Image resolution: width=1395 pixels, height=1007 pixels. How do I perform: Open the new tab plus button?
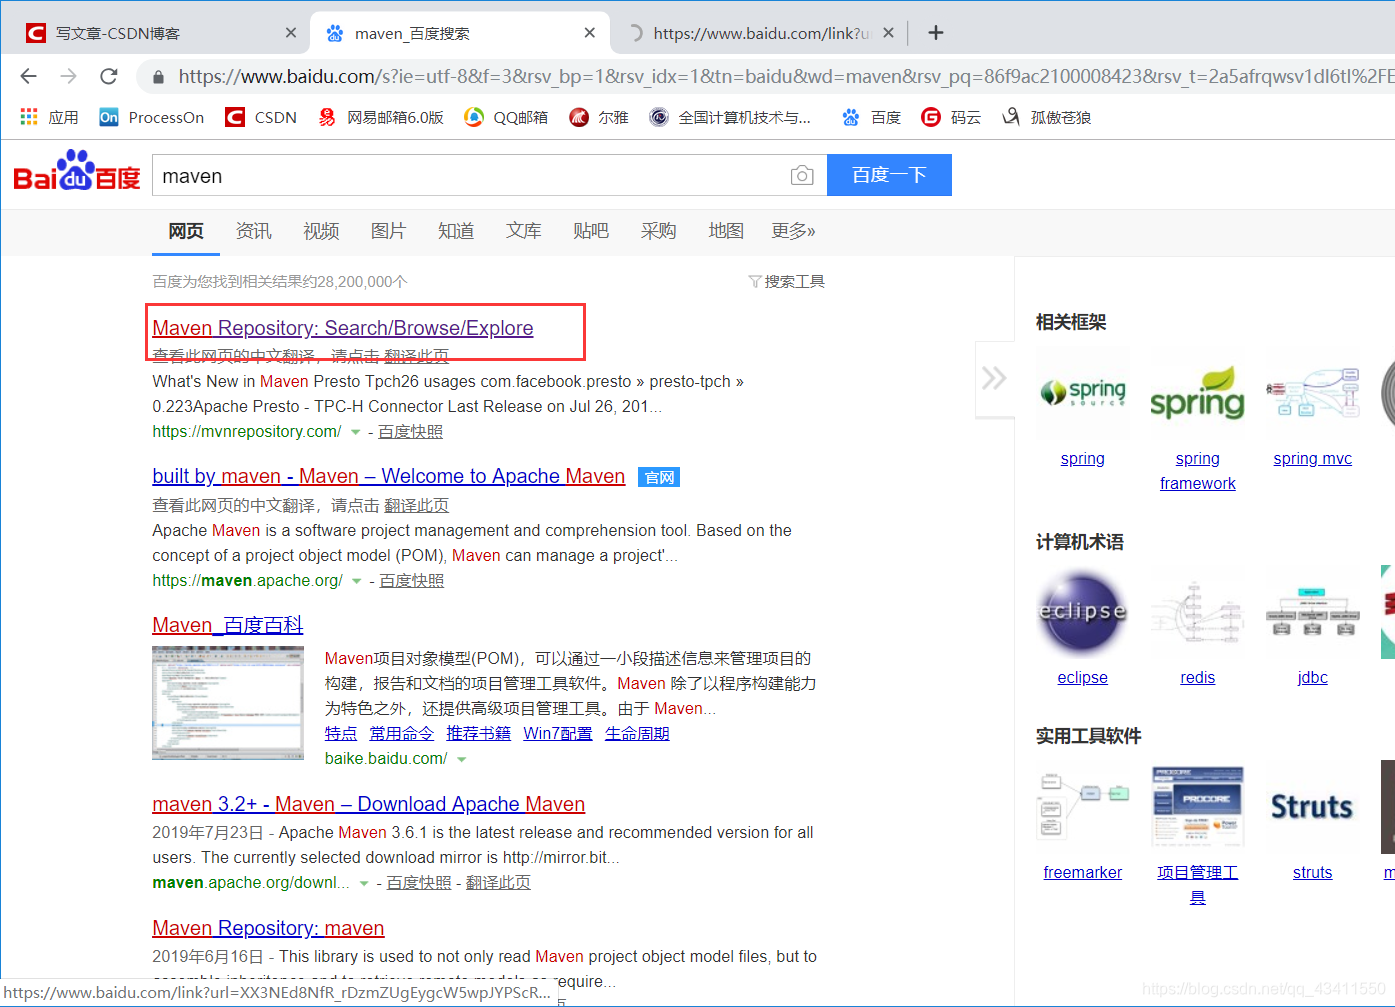(936, 33)
